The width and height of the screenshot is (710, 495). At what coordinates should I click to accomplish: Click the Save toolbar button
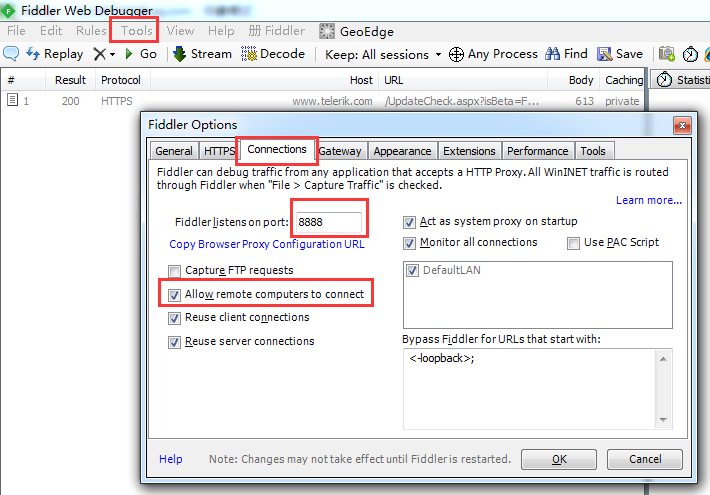pyautogui.click(x=620, y=54)
